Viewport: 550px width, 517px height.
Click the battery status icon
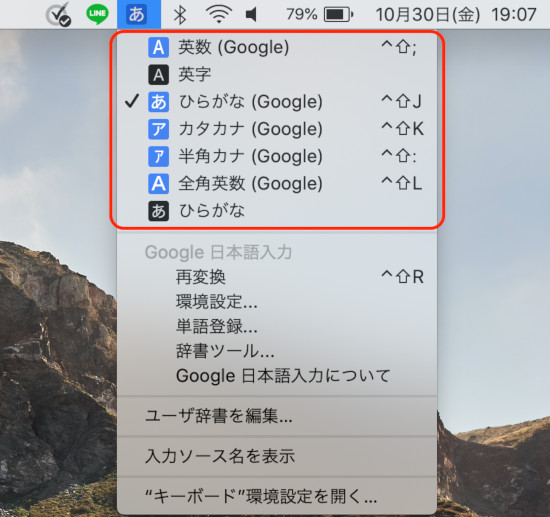[x=338, y=15]
